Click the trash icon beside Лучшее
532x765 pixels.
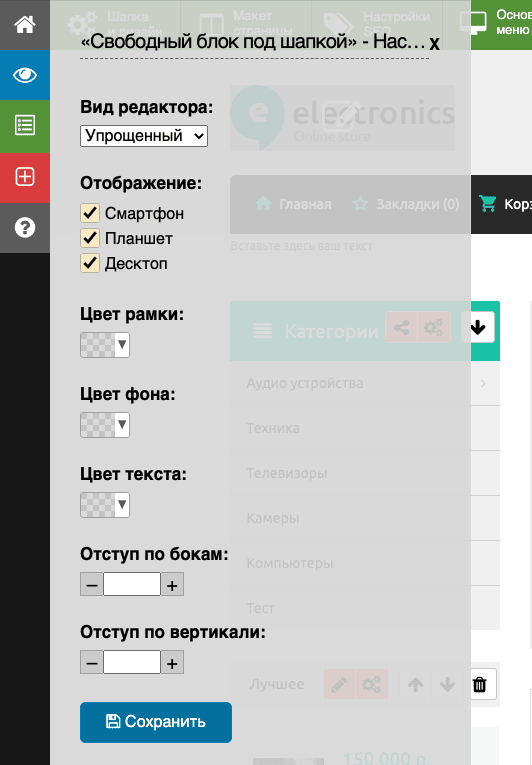pos(480,684)
